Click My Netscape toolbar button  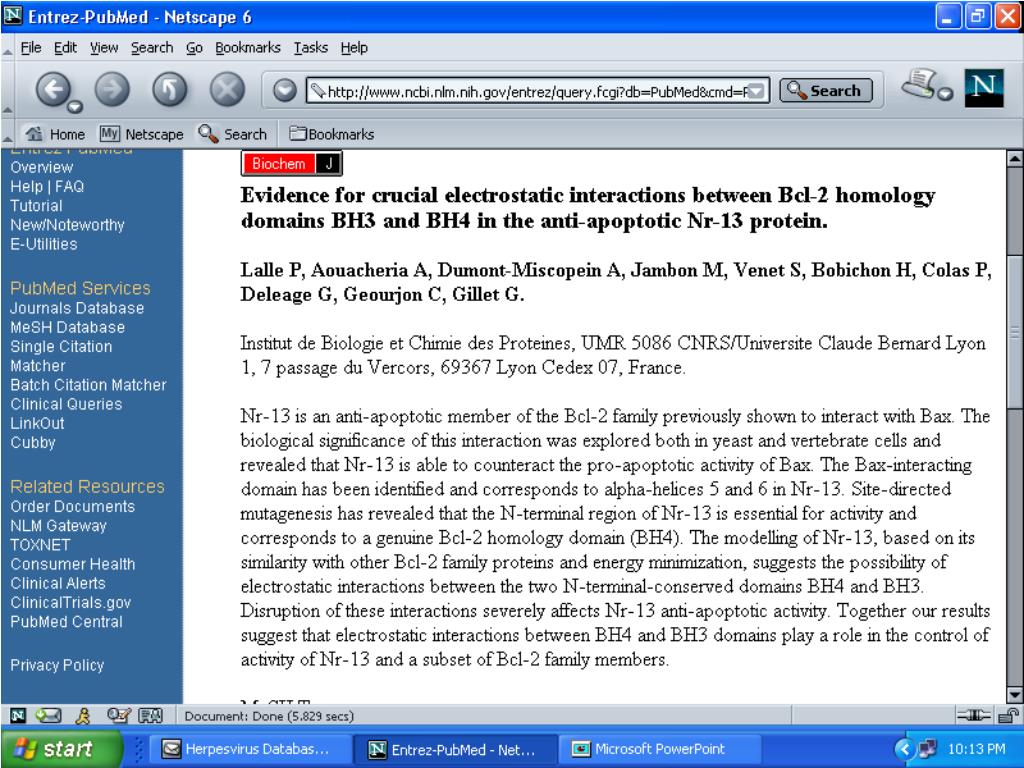[141, 134]
